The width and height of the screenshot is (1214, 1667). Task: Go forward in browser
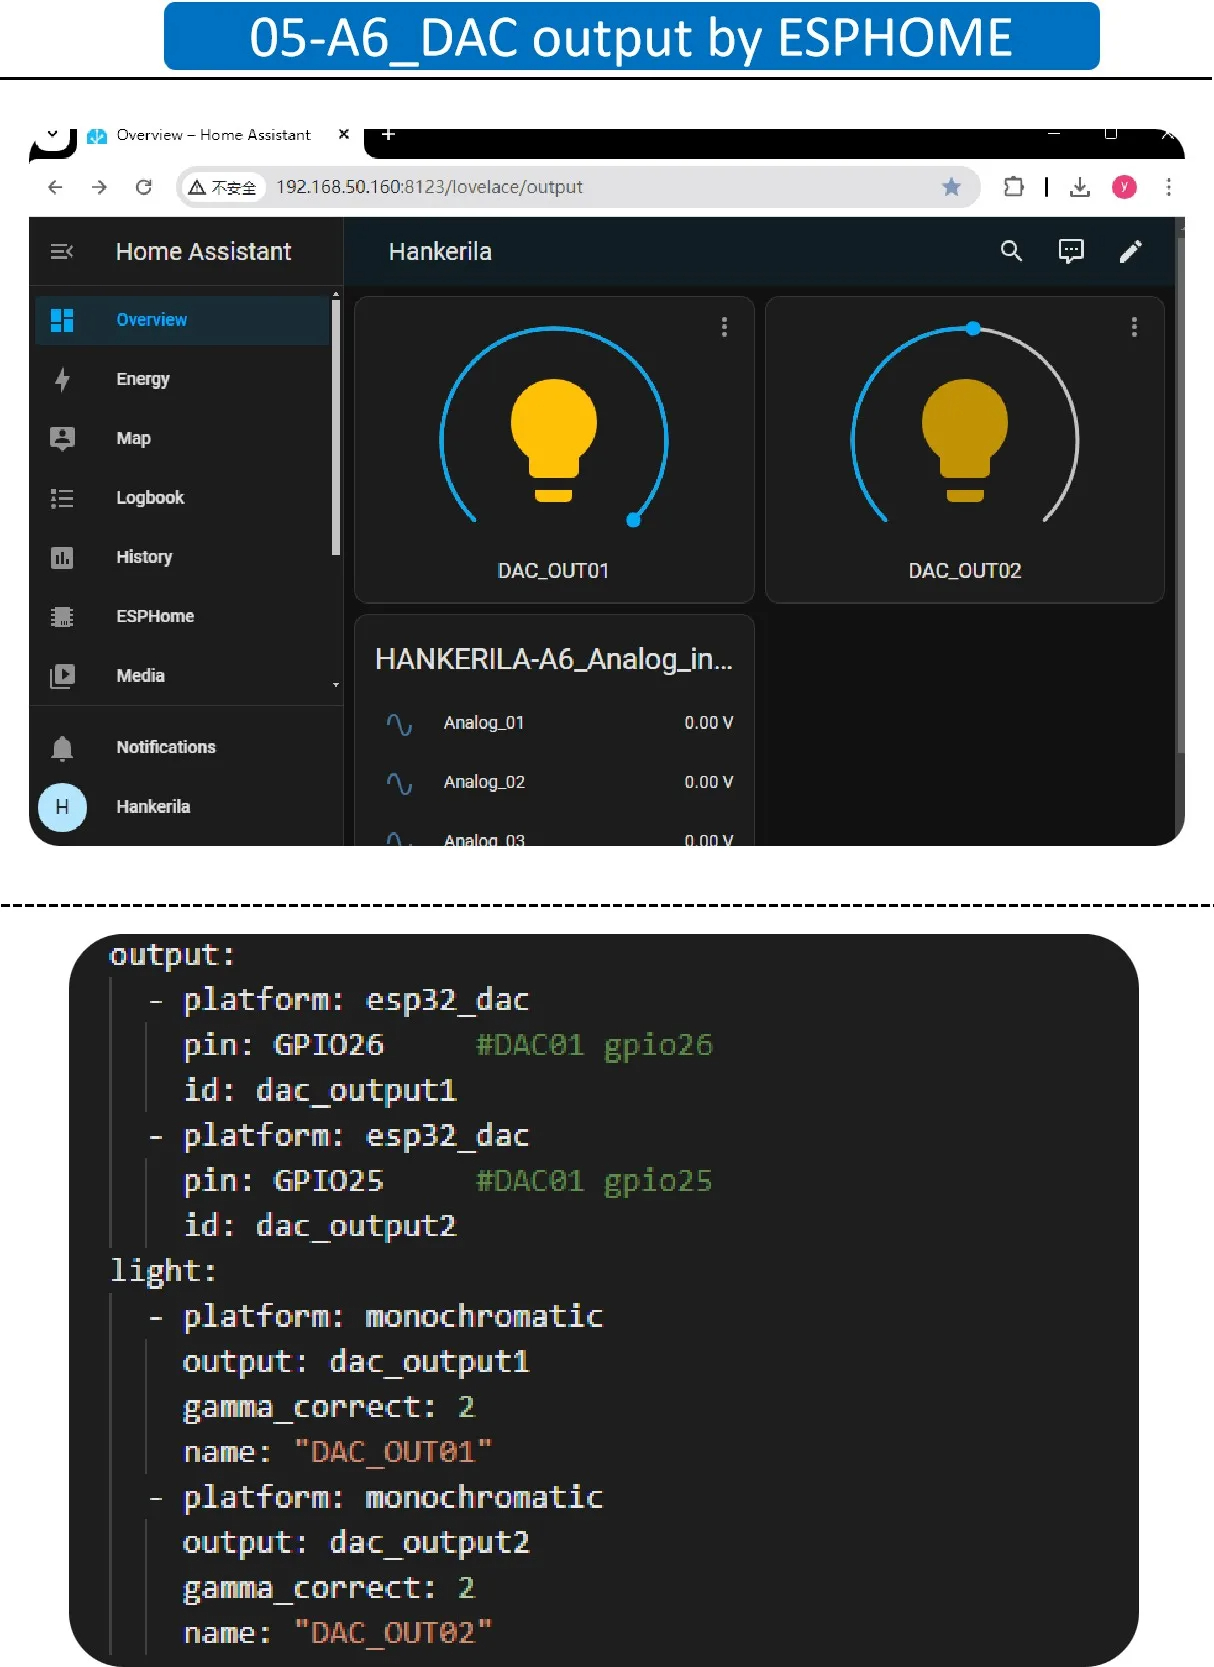point(99,187)
